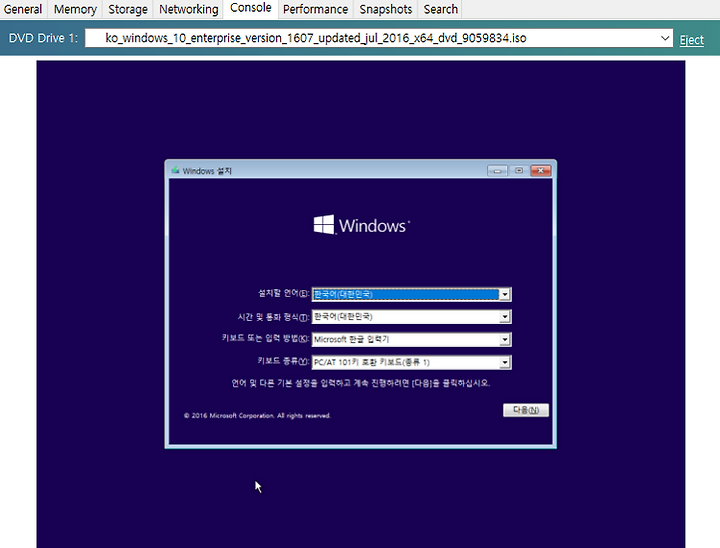This screenshot has width=720, height=548.
Task: Click the Microsoft copyright text
Action: point(257,416)
